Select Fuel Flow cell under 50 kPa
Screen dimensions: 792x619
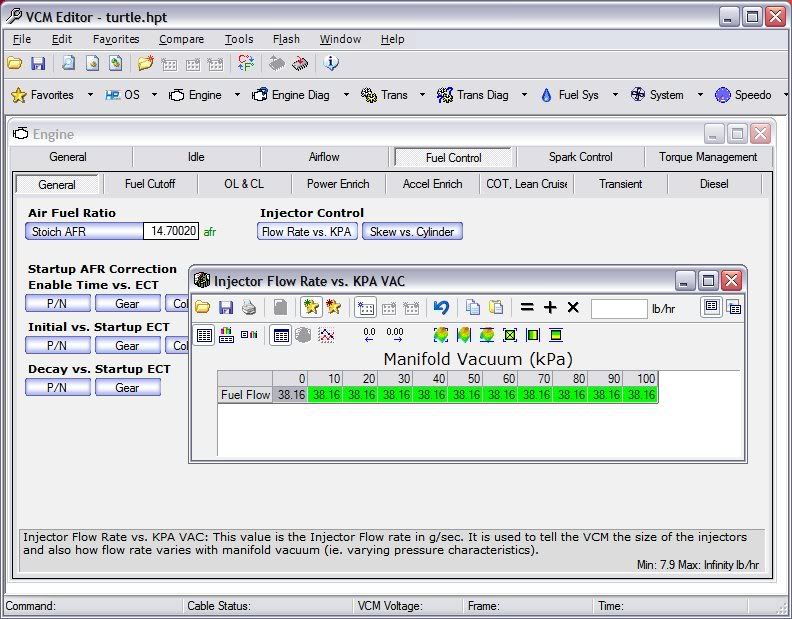(x=466, y=395)
